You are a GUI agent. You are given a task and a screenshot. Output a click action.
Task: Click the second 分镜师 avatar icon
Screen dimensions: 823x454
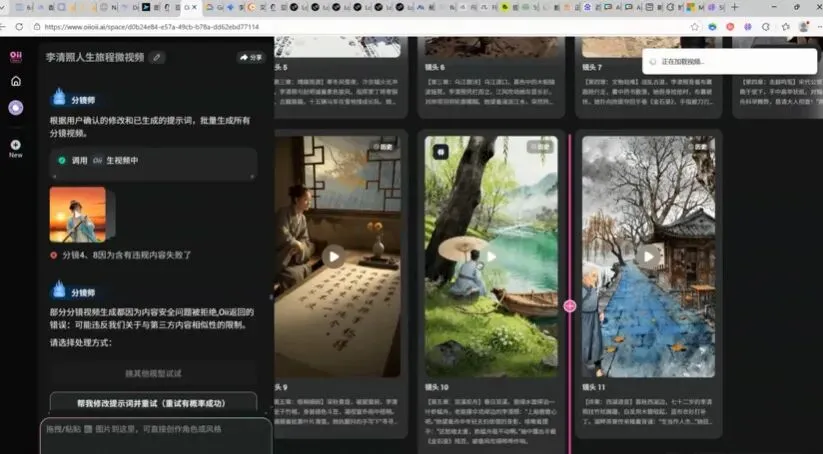pyautogui.click(x=59, y=290)
